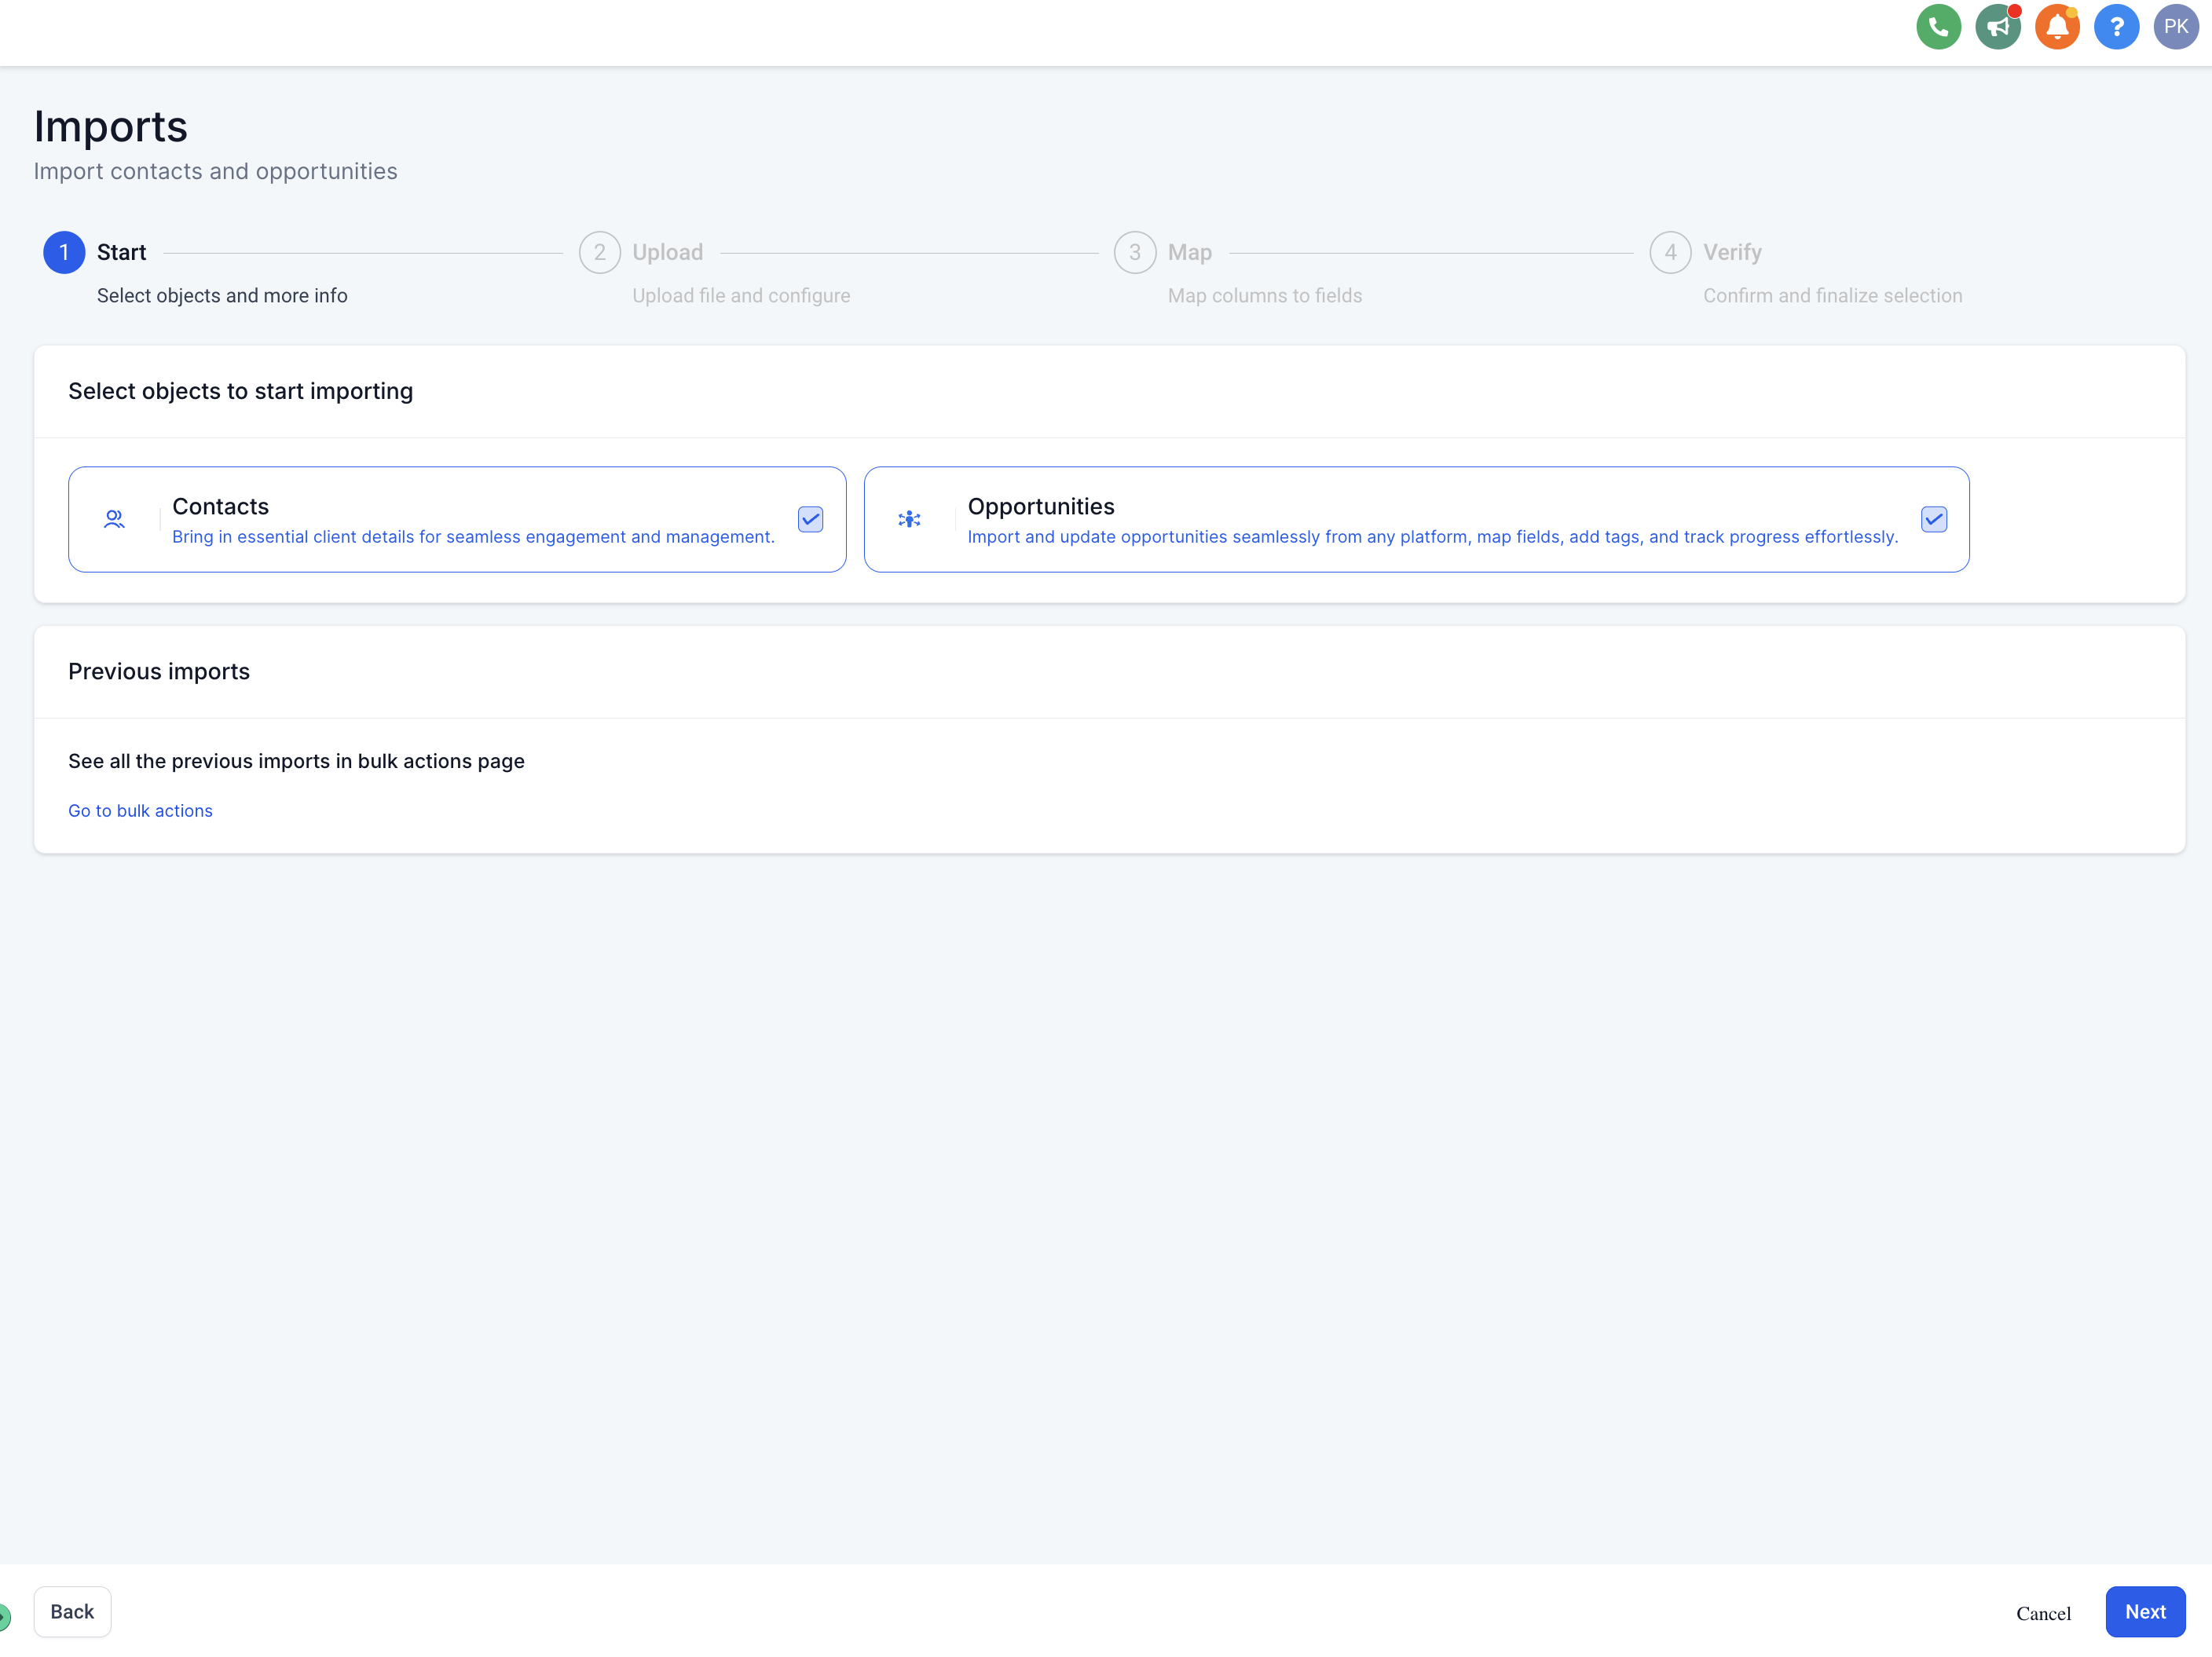Select the Opportunities import card
Viewport: 2212px width, 1657px height.
pyautogui.click(x=1400, y=519)
